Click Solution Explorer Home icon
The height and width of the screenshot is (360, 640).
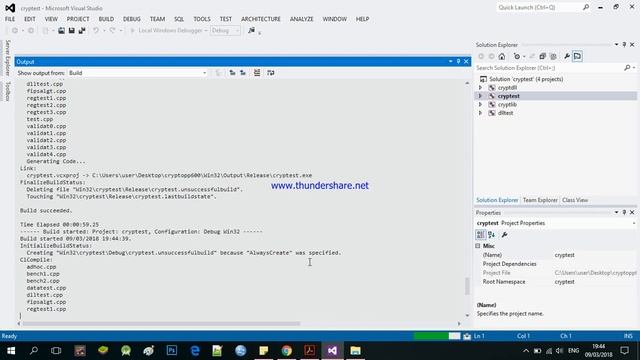pos(502,56)
